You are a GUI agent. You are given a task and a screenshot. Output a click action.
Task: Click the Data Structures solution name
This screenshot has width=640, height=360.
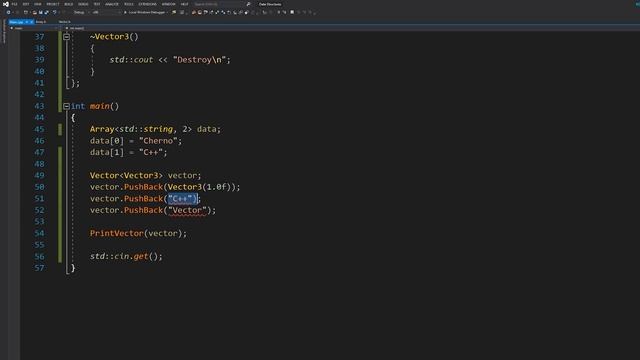click(x=270, y=4)
